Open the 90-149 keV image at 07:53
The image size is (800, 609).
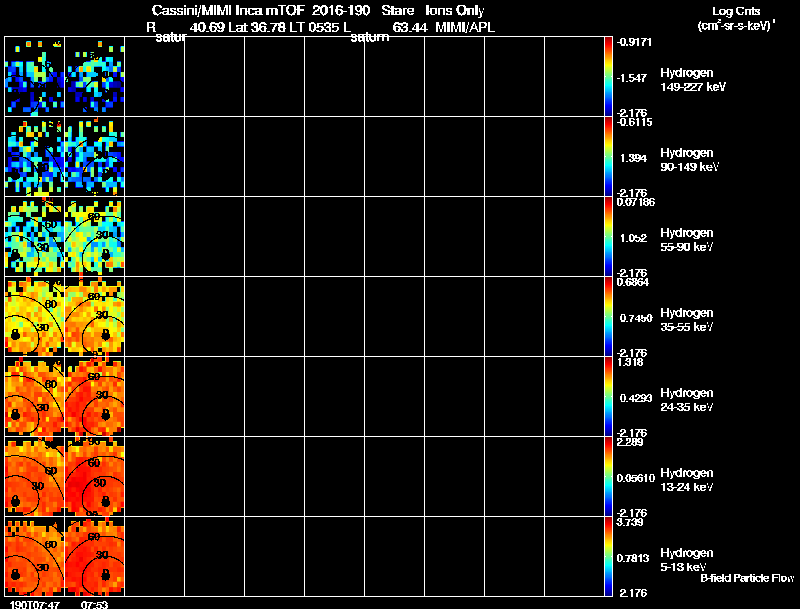pyautogui.click(x=95, y=157)
